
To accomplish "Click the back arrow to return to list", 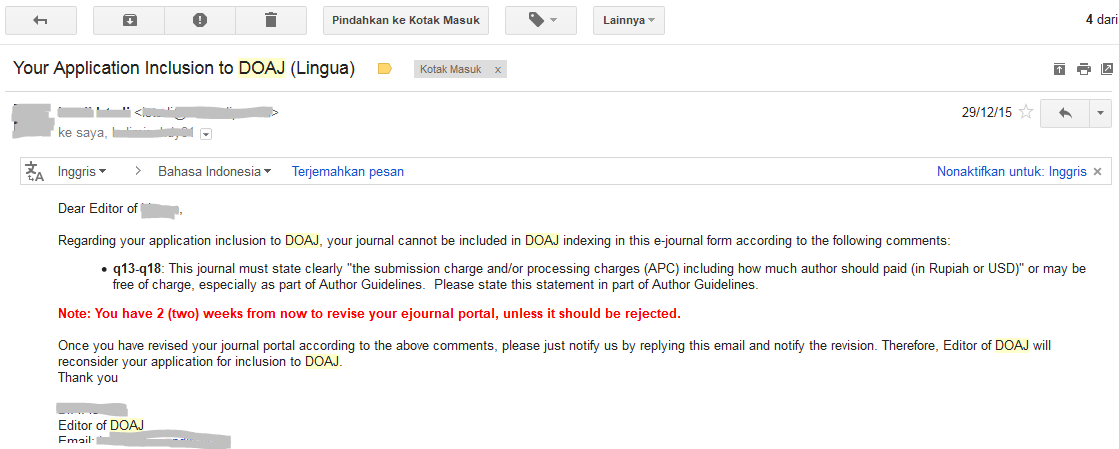I will tap(40, 20).
